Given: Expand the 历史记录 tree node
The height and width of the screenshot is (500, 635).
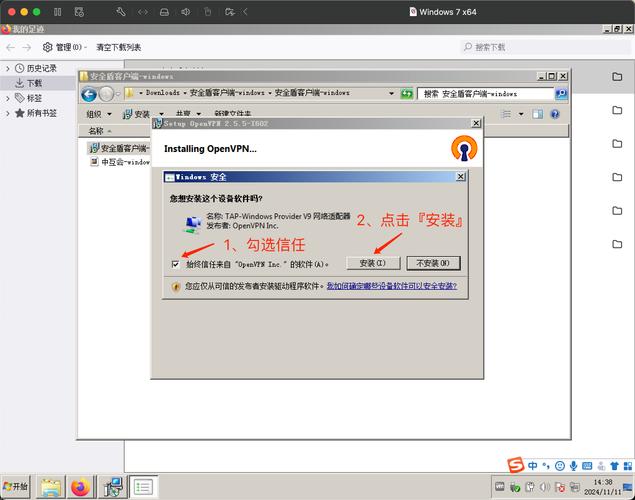Looking at the screenshot, I should point(8,68).
